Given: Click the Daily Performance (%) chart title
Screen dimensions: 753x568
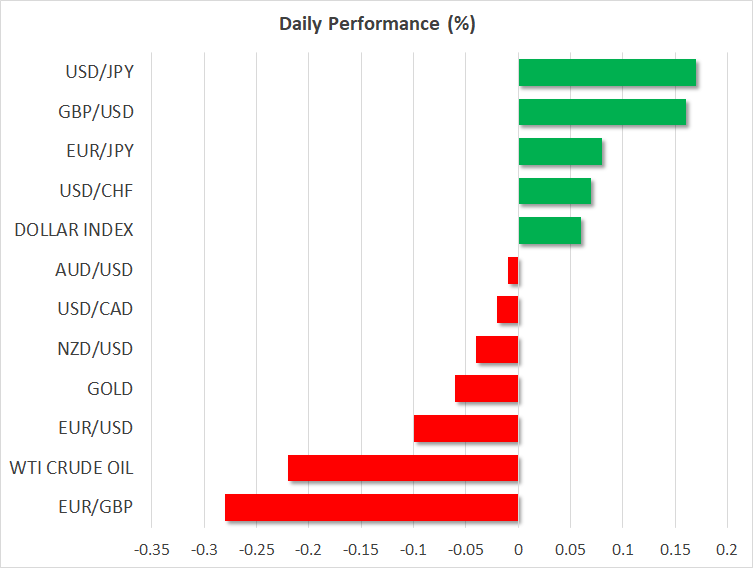Looking at the screenshot, I should [x=376, y=24].
